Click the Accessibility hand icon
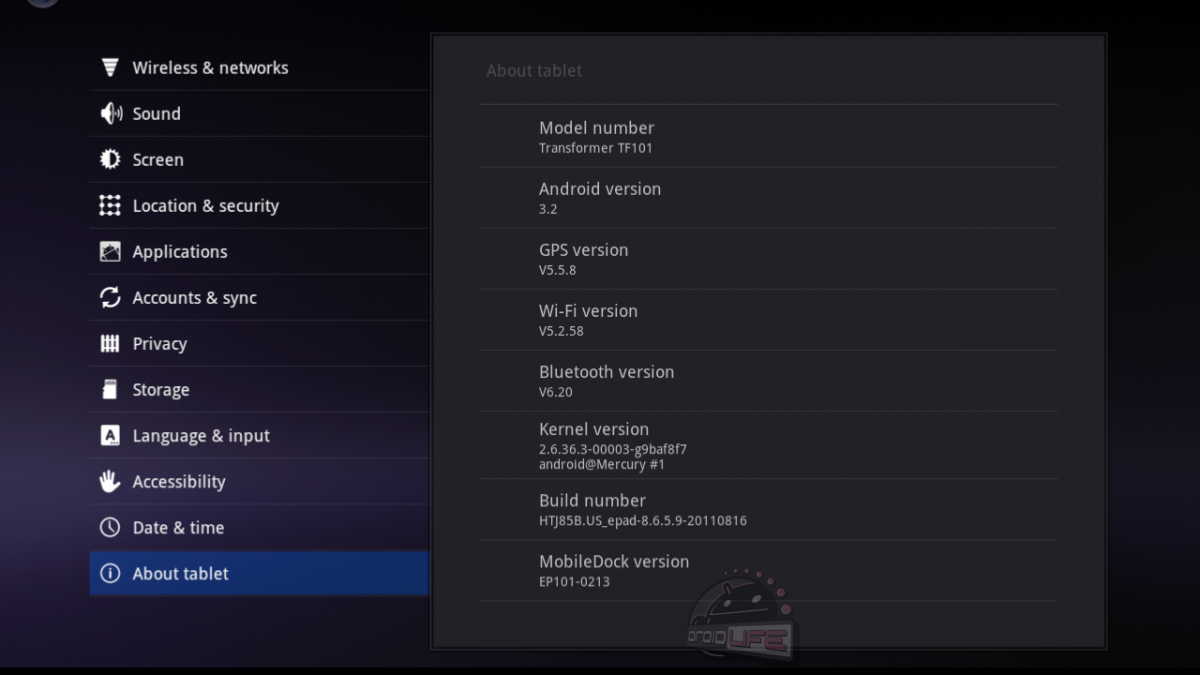Image resolution: width=1200 pixels, height=675 pixels. [110, 482]
